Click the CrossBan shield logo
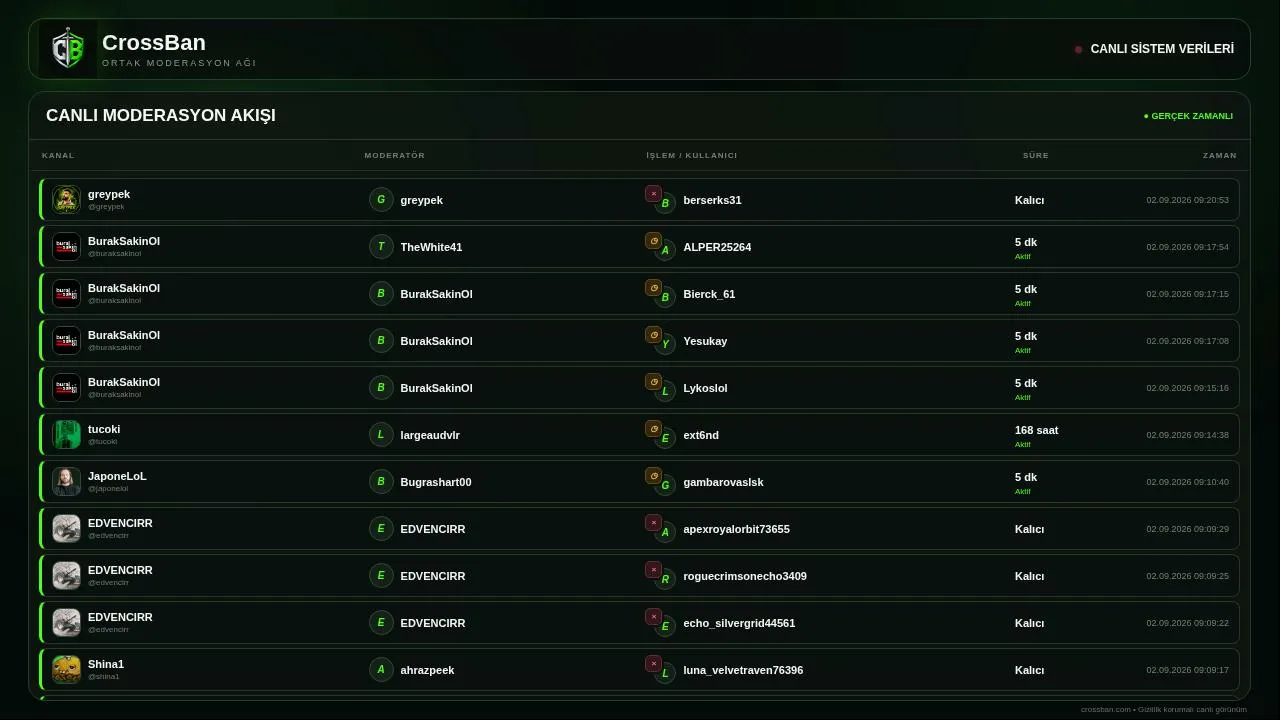This screenshot has width=1280, height=720. pyautogui.click(x=68, y=49)
